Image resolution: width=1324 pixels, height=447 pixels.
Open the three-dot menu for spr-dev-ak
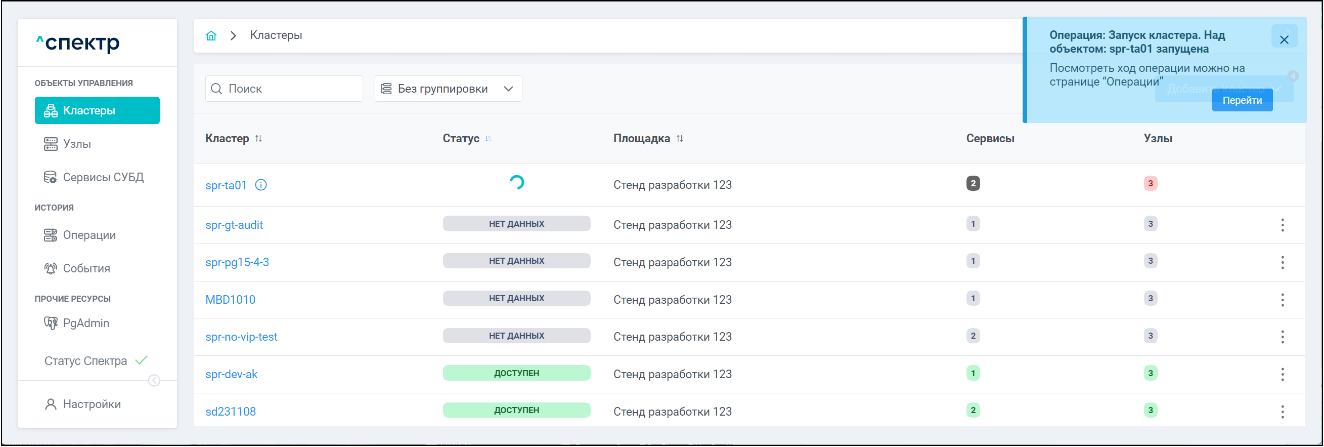click(x=1283, y=374)
